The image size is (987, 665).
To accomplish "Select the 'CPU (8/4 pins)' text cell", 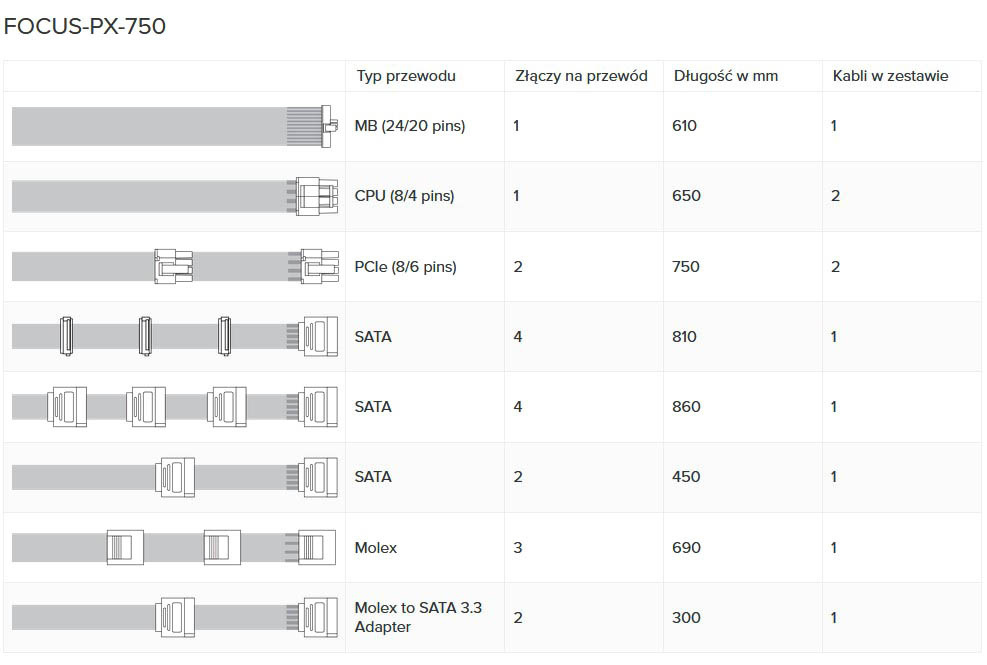I will [404, 196].
